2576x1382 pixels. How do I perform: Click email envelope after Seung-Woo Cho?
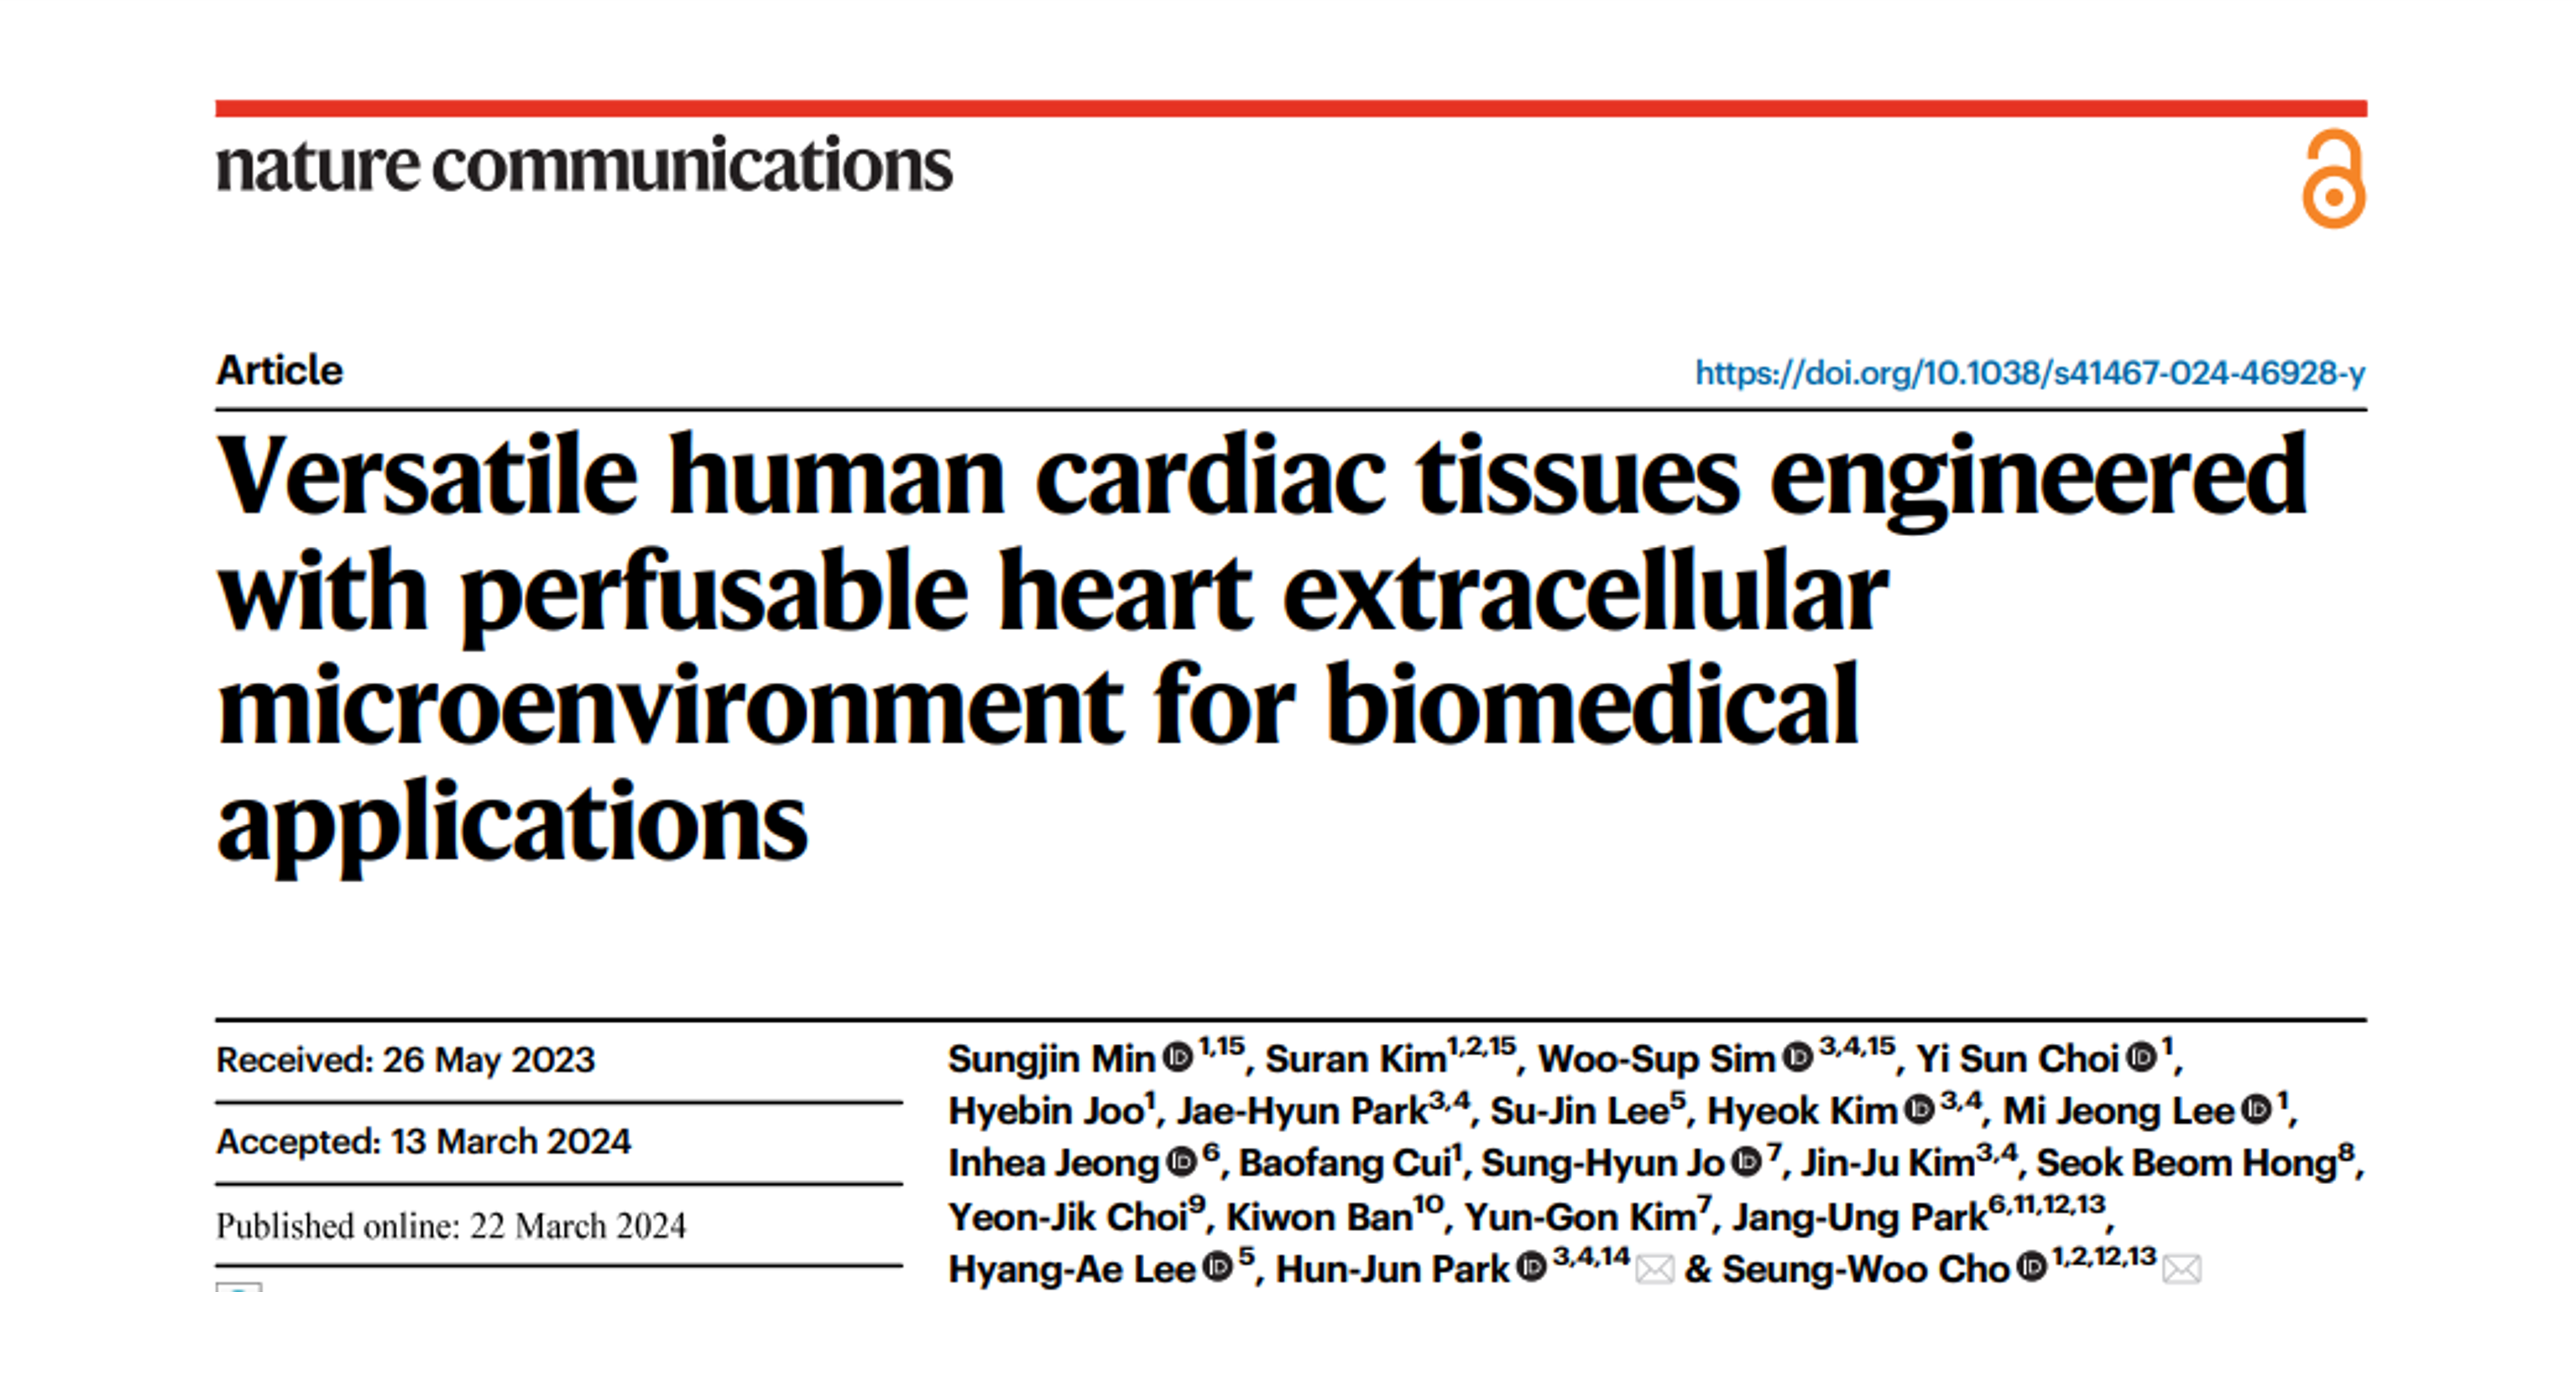(2181, 1269)
